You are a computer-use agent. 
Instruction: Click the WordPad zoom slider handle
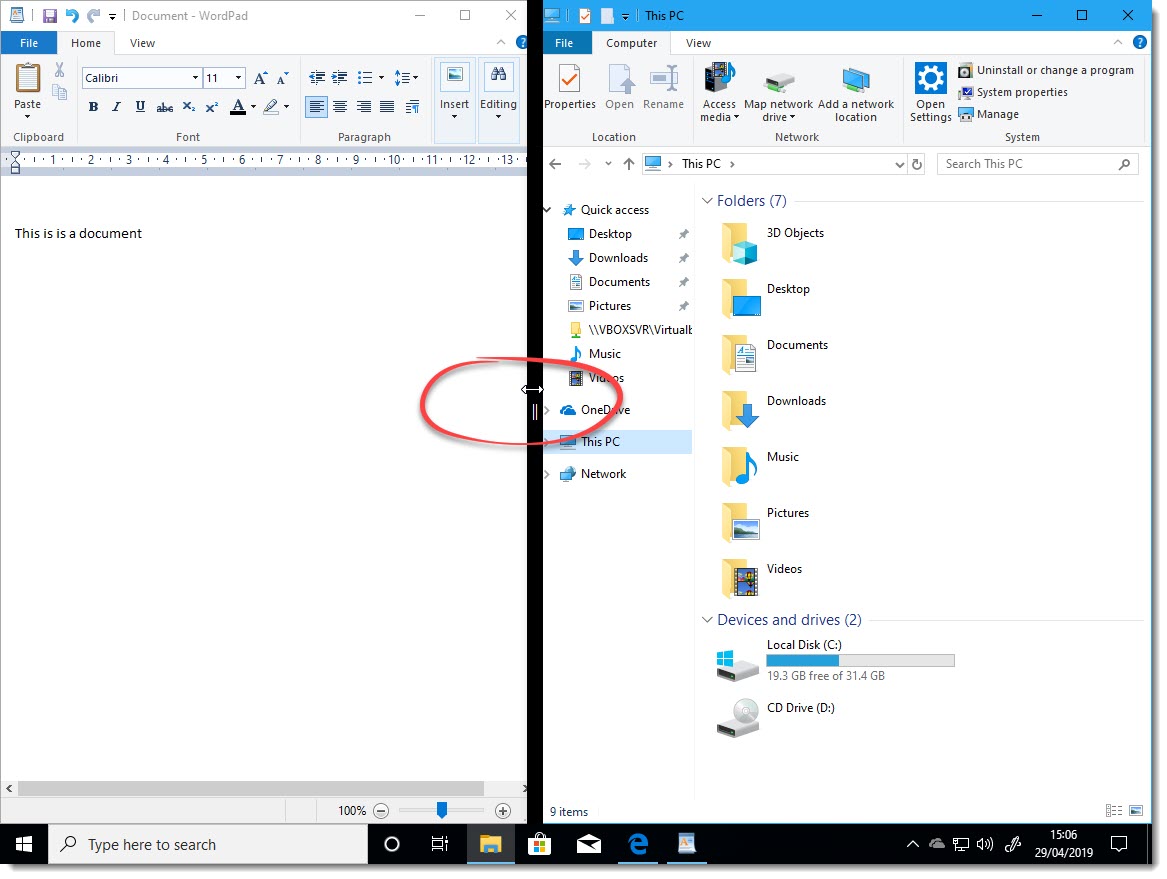(x=441, y=810)
